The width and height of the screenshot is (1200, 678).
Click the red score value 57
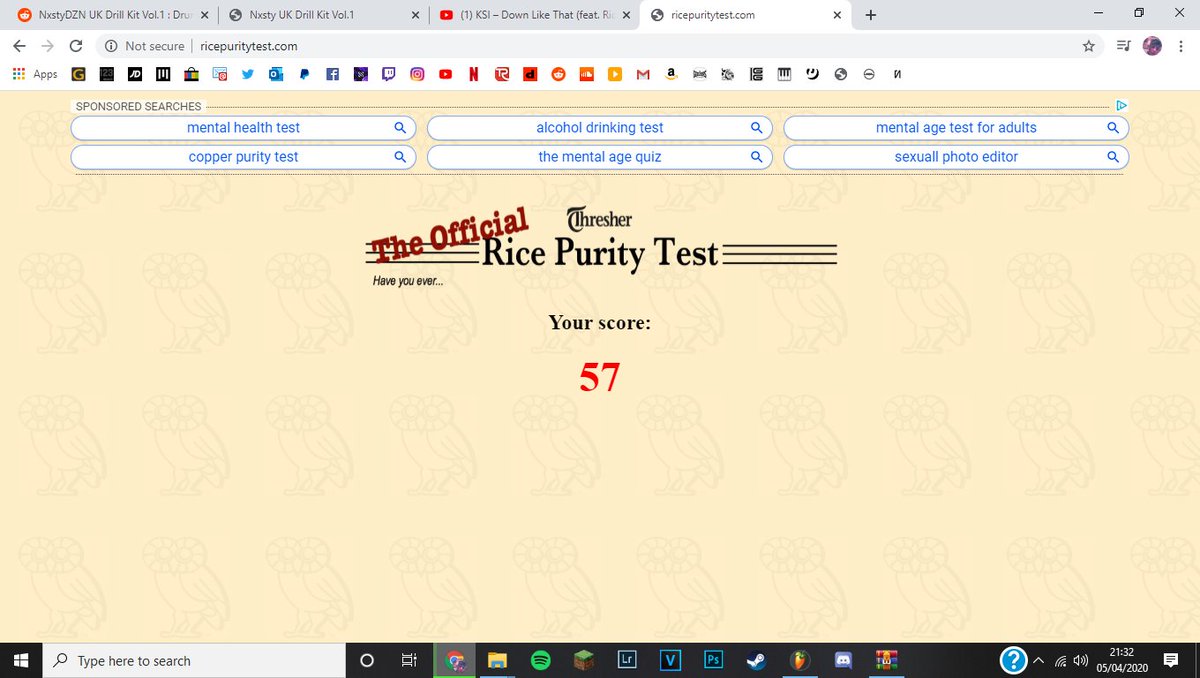[600, 377]
